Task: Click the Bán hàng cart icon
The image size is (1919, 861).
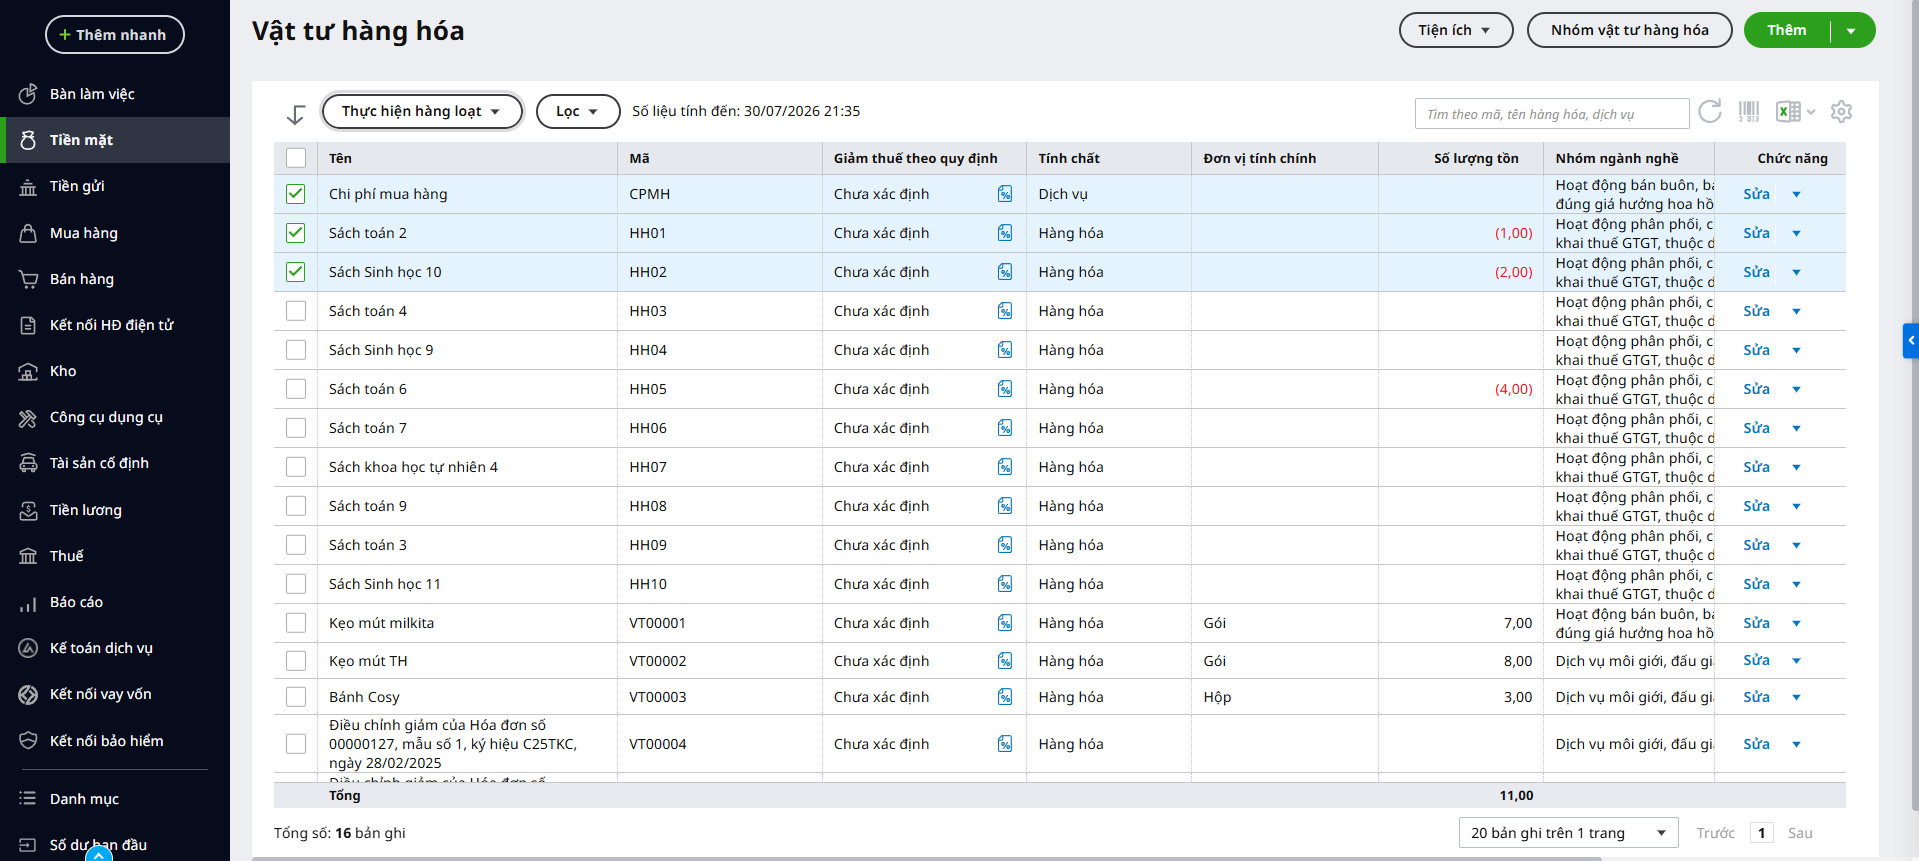Action: pyautogui.click(x=28, y=279)
